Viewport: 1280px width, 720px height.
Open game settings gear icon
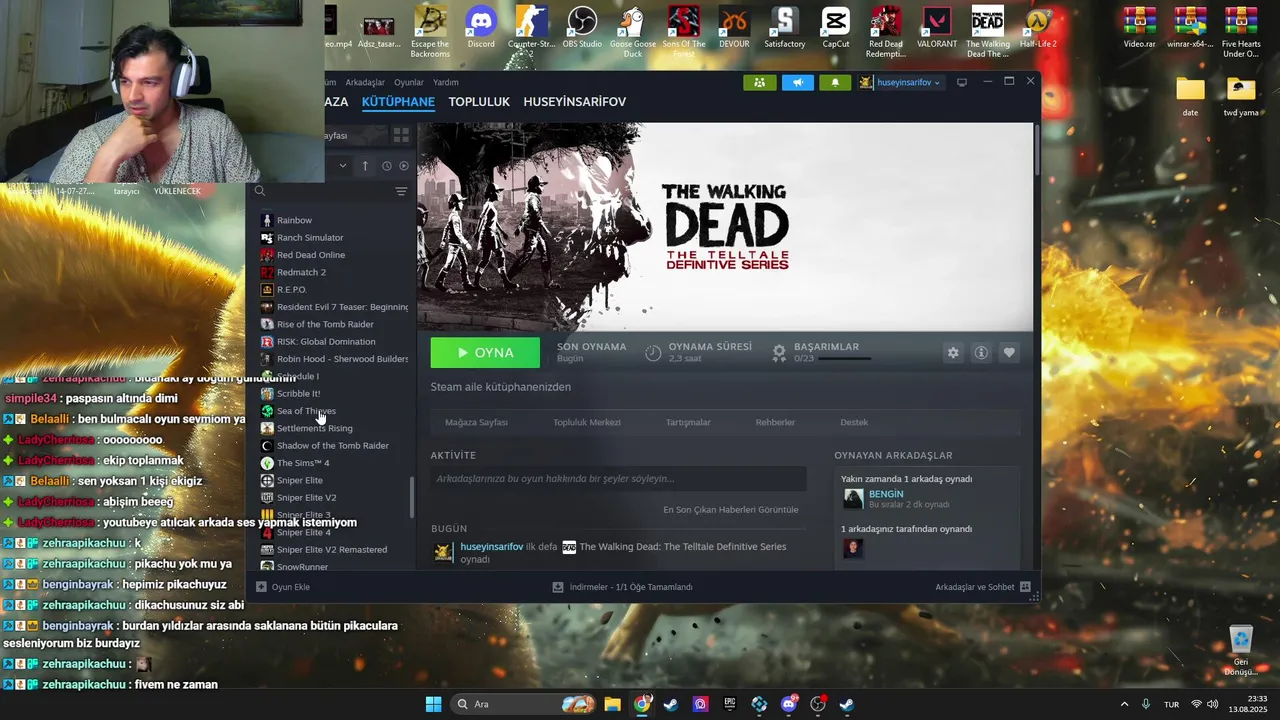coord(953,352)
